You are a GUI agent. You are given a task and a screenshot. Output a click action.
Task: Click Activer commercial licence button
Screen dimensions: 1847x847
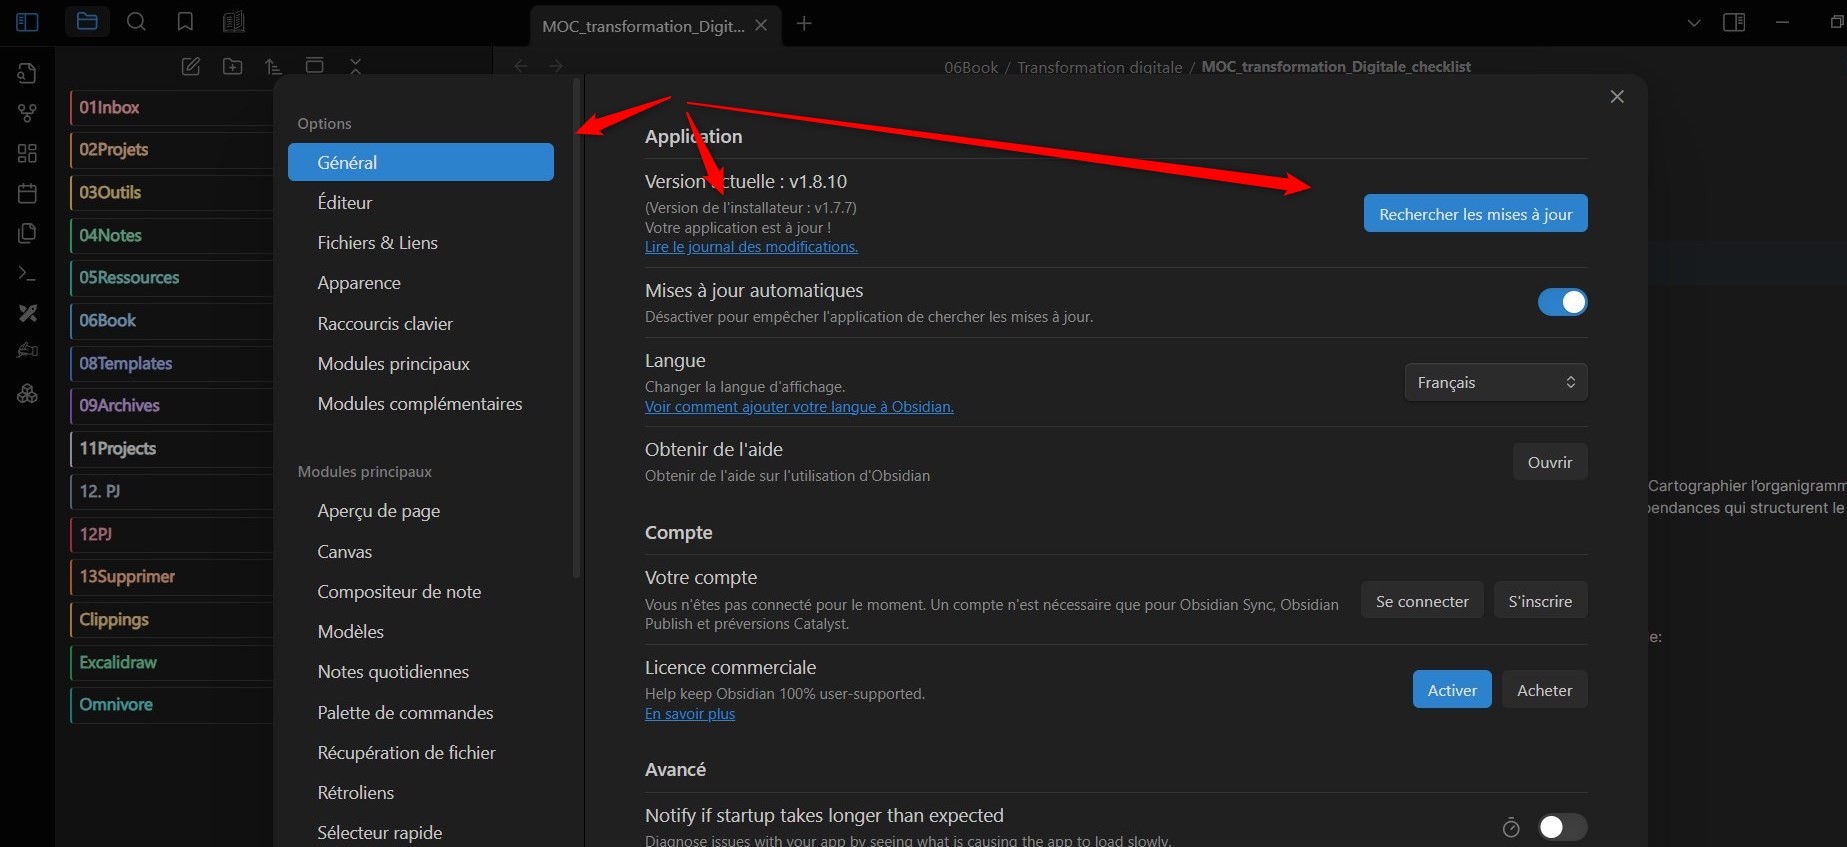(x=1452, y=690)
